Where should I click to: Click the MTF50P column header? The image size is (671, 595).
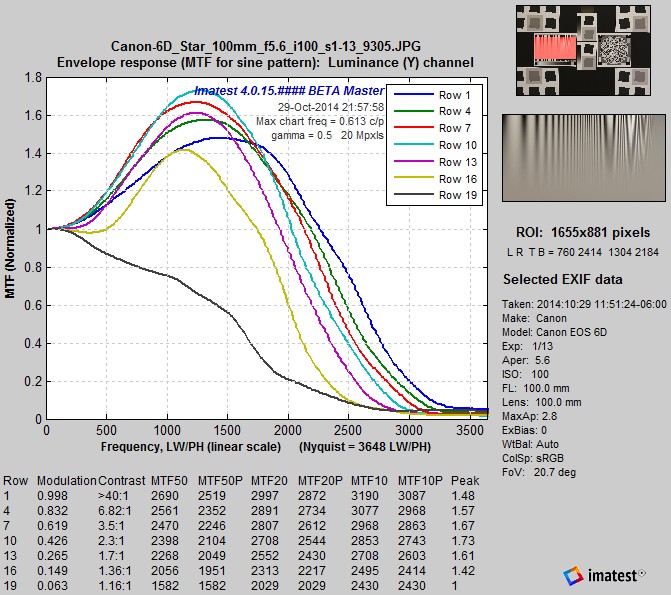(x=220, y=481)
